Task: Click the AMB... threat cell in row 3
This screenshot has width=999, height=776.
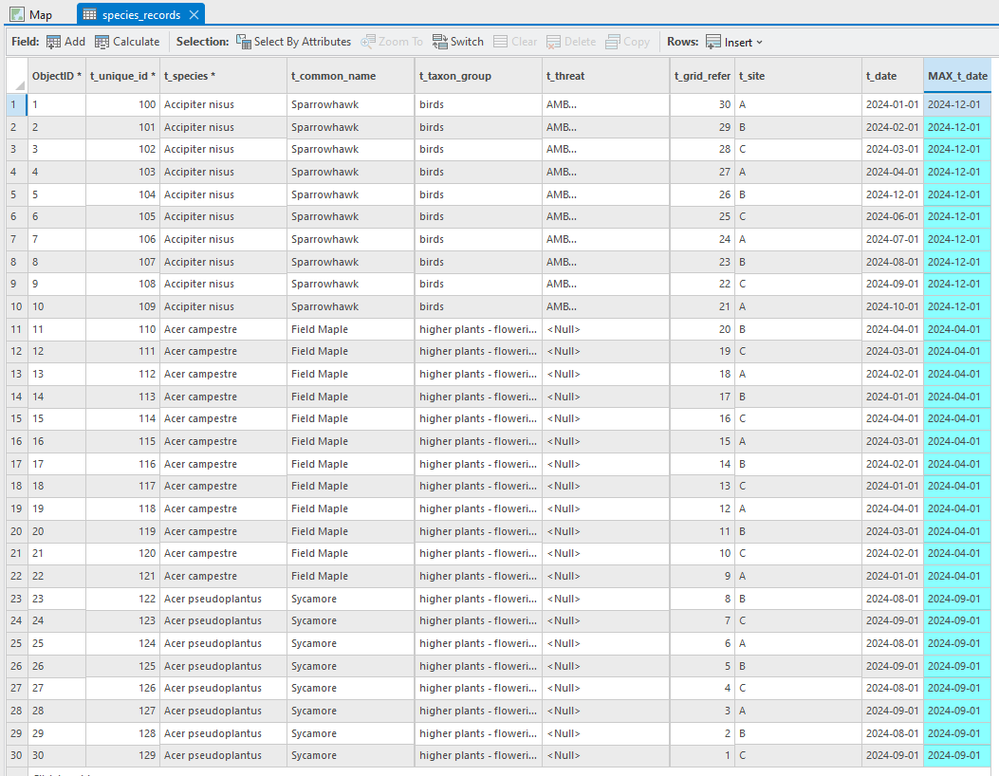Action: (605, 150)
